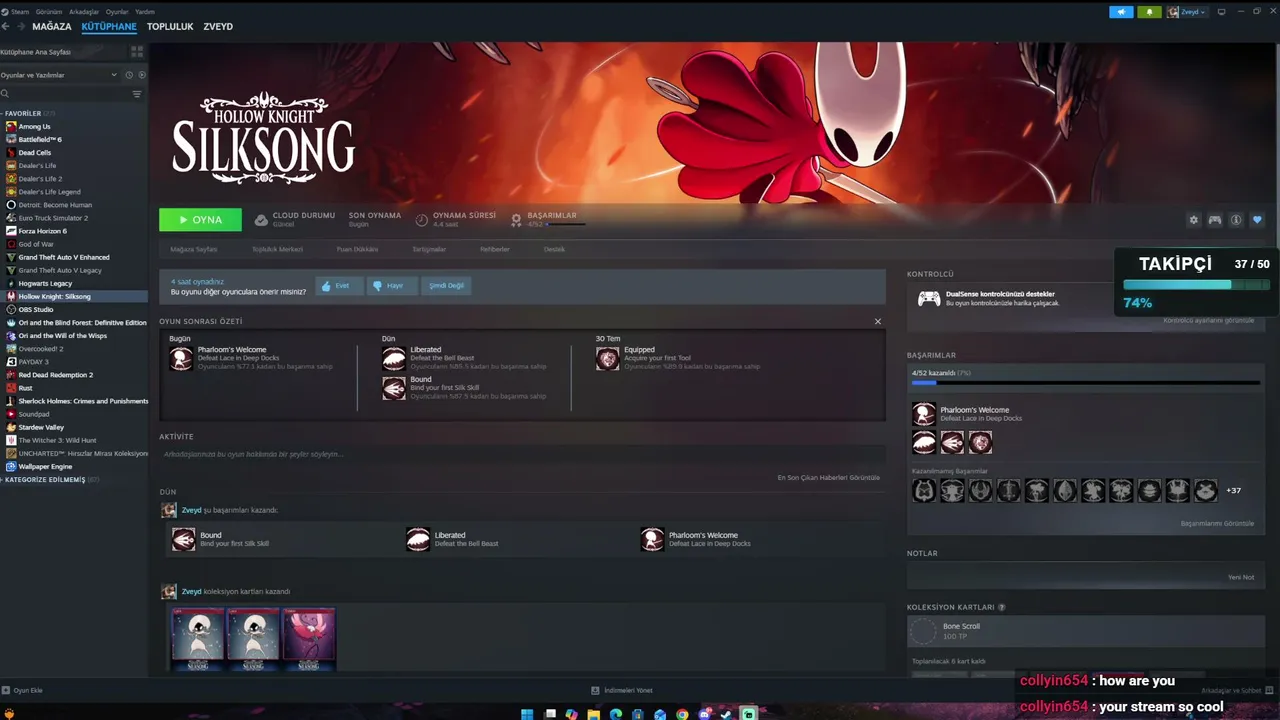Open the green notifications bell
1280x720 pixels.
click(1150, 12)
